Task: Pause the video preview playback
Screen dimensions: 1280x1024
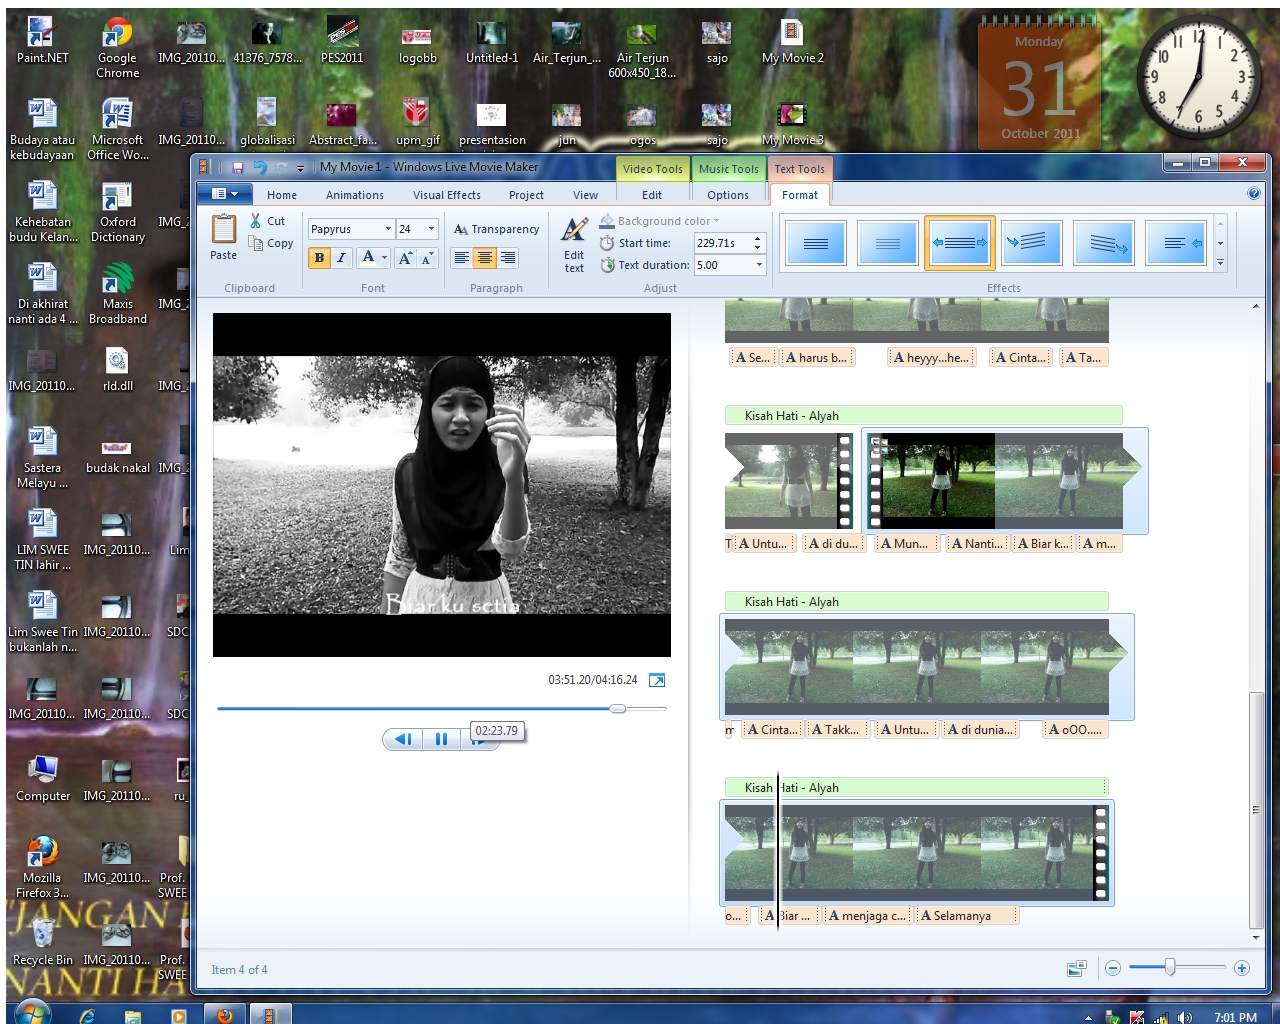Action: tap(441, 739)
